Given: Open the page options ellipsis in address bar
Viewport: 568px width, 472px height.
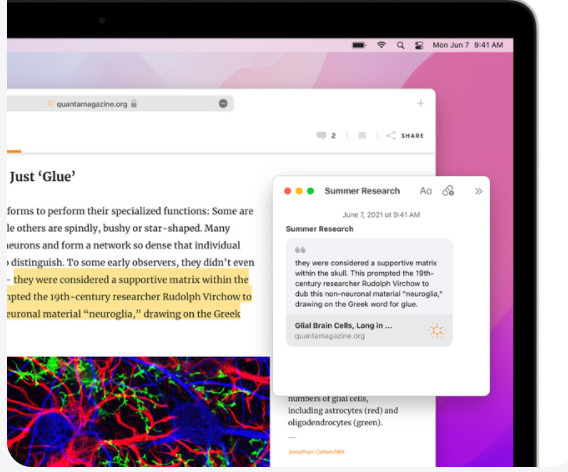Looking at the screenshot, I should [223, 104].
